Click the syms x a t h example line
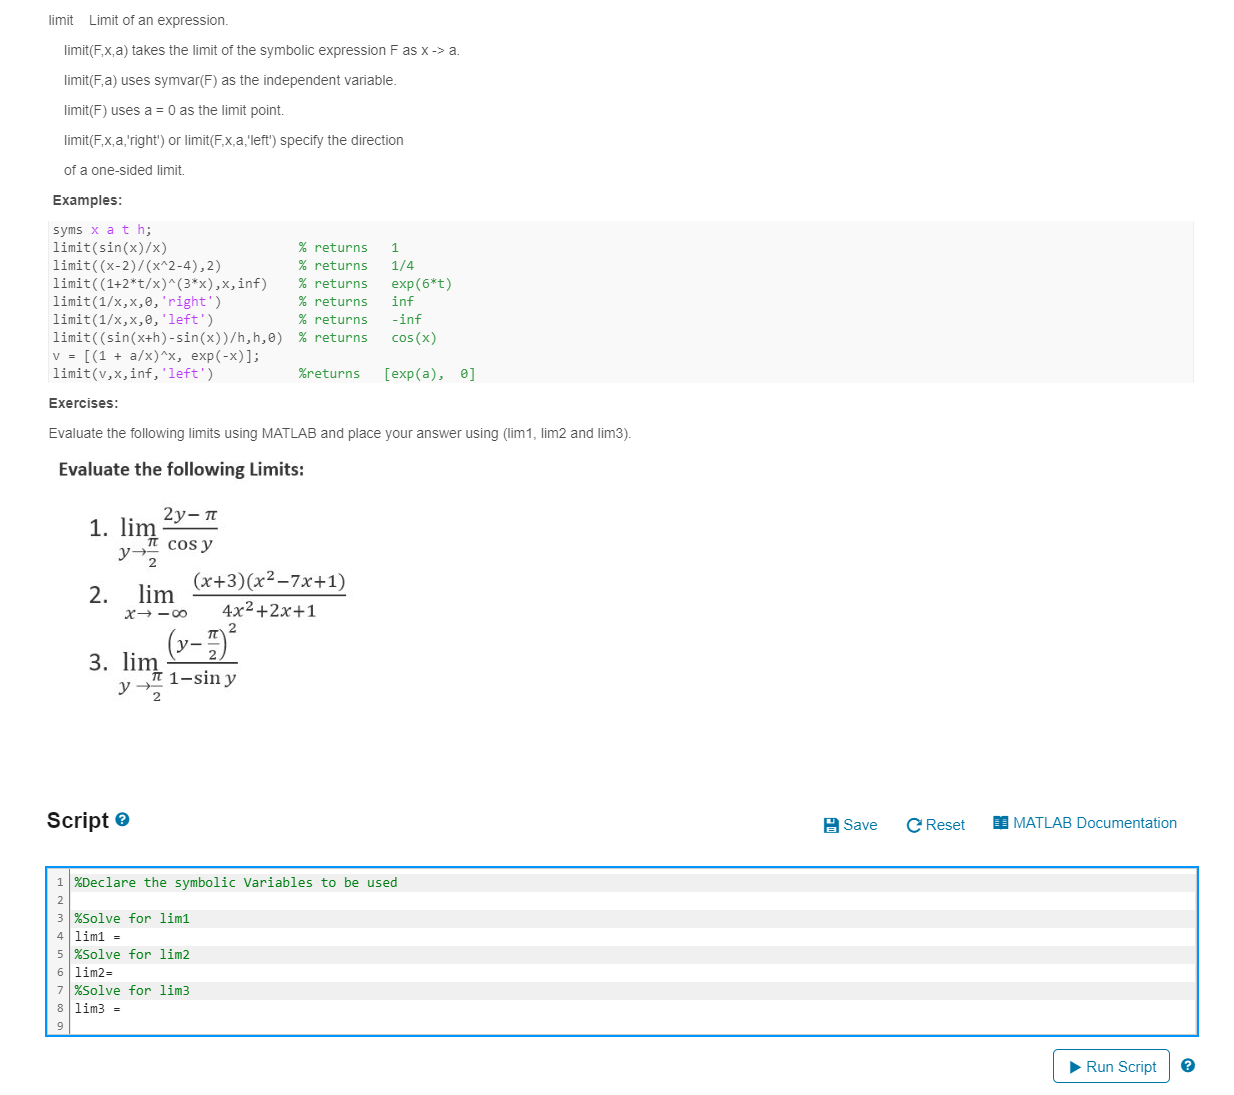This screenshot has width=1234, height=1095. pos(101,229)
